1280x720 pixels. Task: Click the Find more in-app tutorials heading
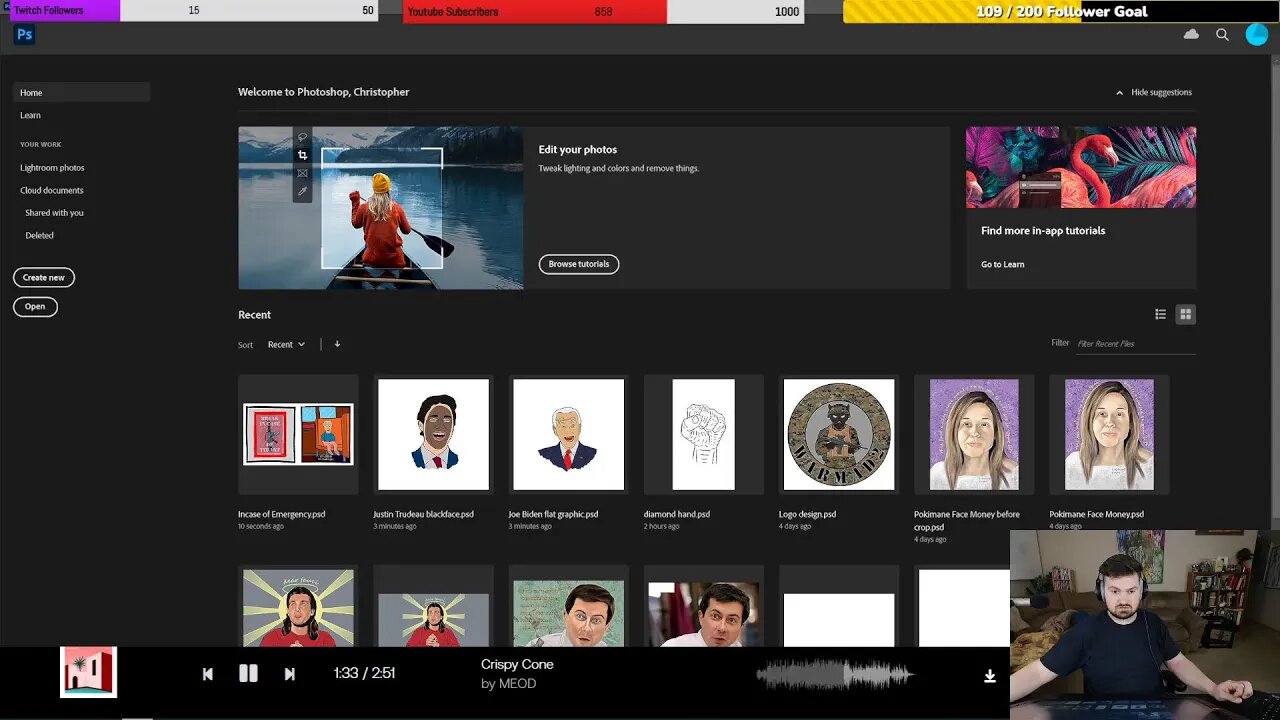1043,231
